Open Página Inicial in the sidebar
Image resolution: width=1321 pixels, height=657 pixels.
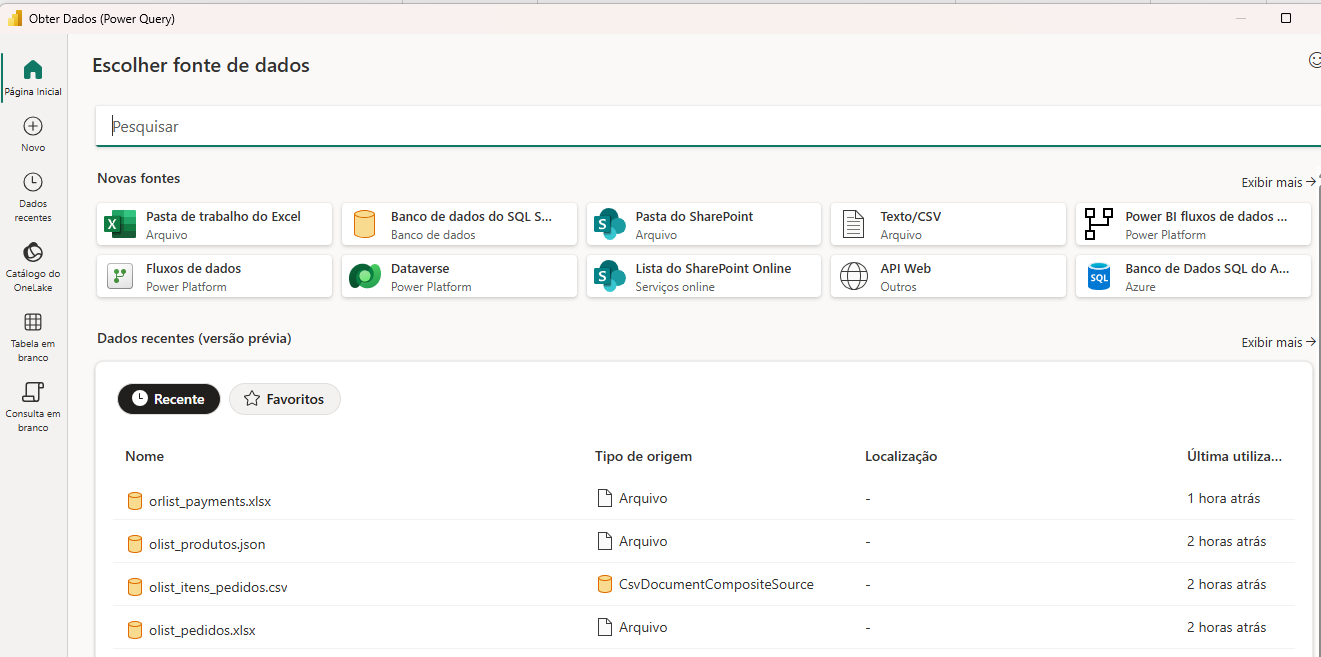point(33,77)
